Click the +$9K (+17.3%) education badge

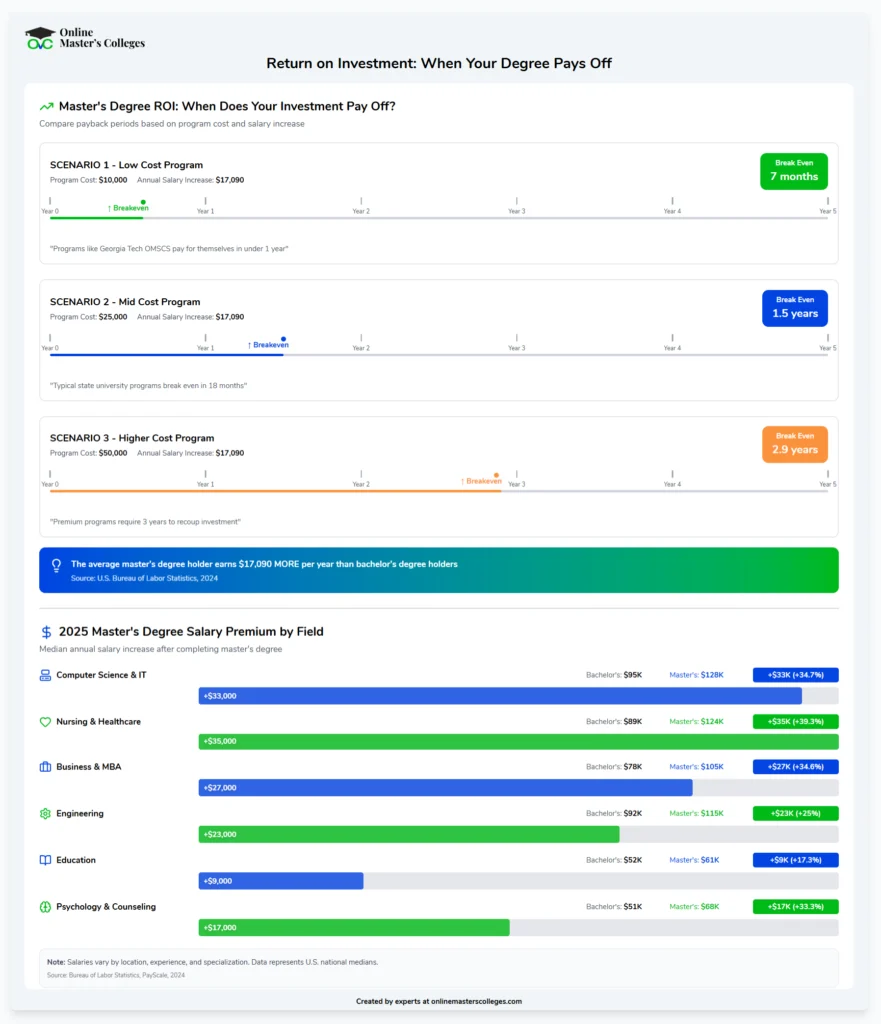pyautogui.click(x=795, y=860)
